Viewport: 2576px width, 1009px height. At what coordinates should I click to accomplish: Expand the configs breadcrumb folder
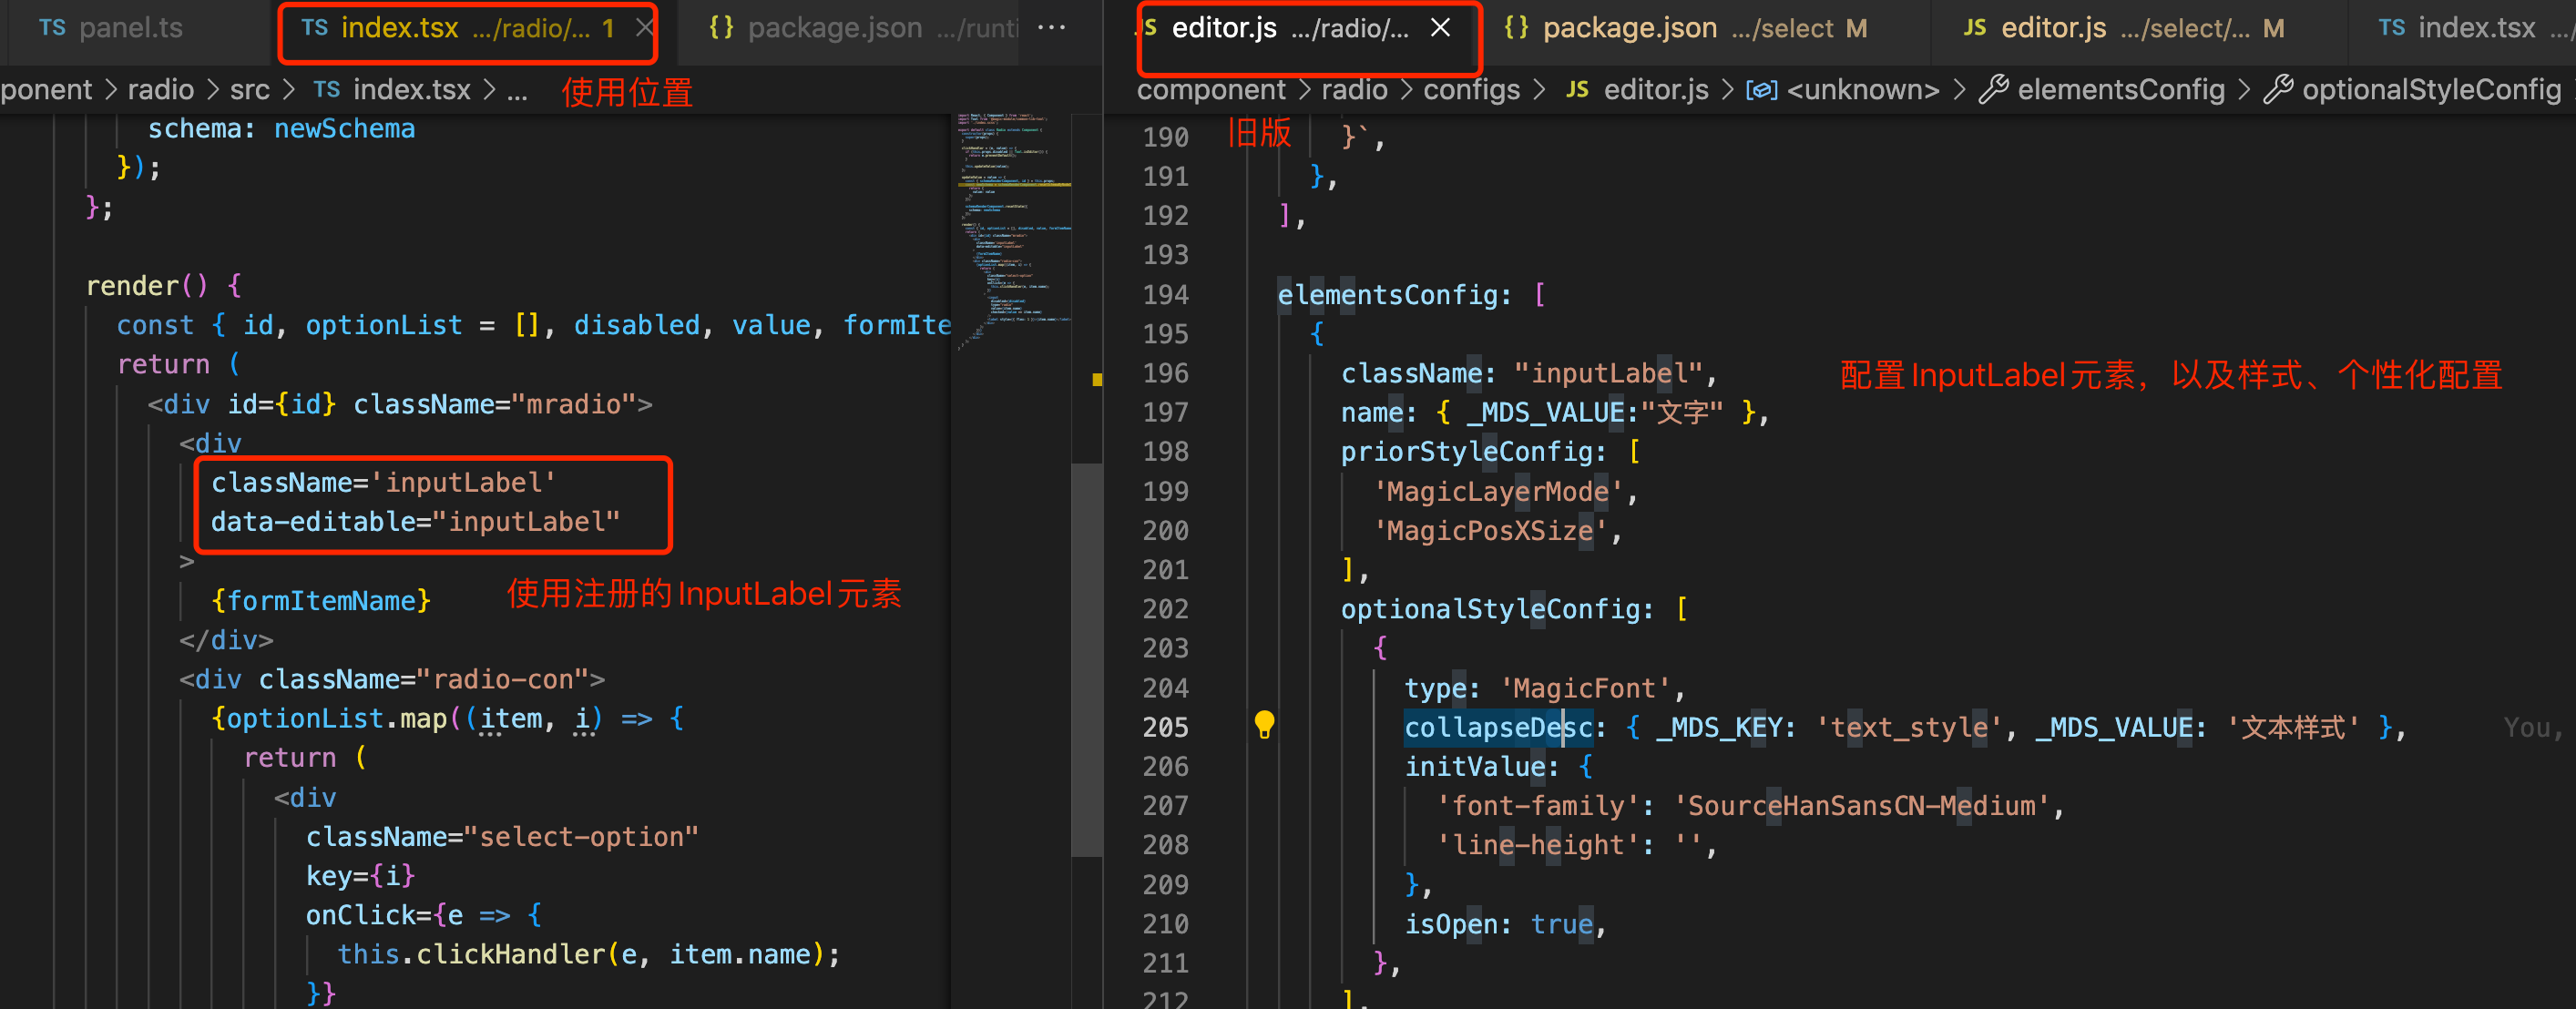(1470, 90)
